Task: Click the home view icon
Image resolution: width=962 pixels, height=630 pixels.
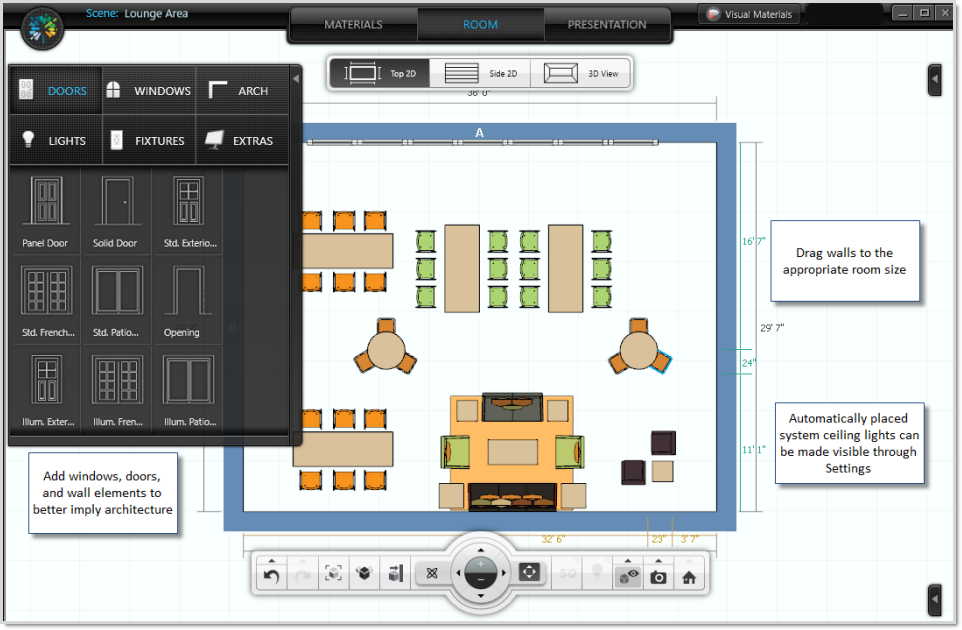Action: [689, 576]
